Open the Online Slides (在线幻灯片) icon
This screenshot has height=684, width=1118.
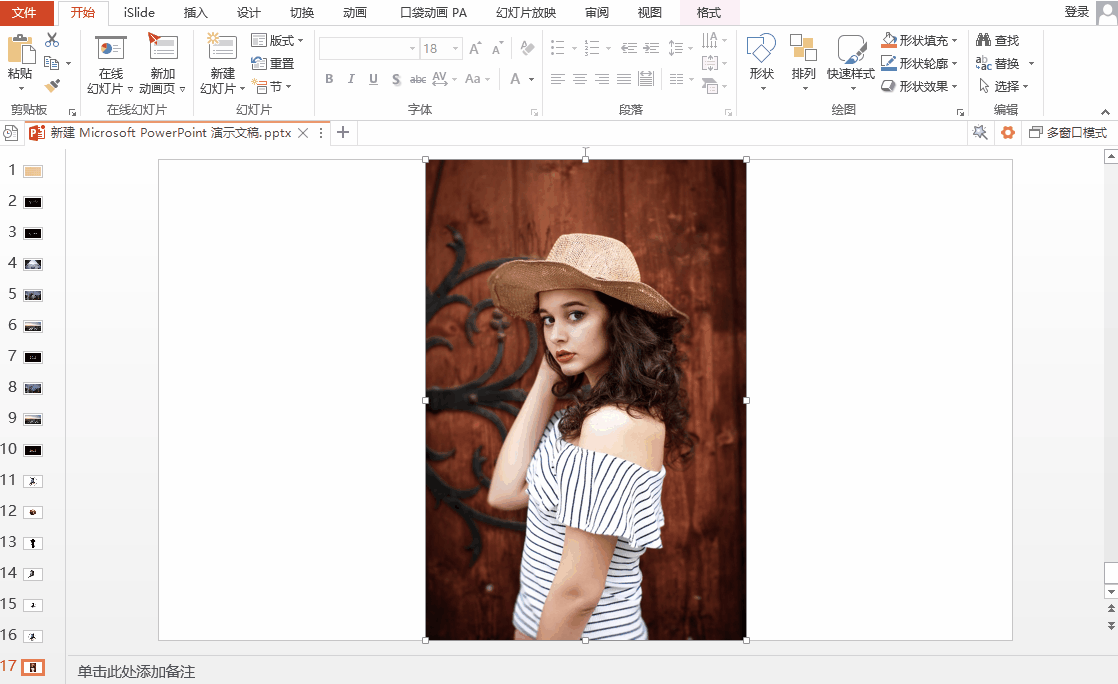point(111,49)
